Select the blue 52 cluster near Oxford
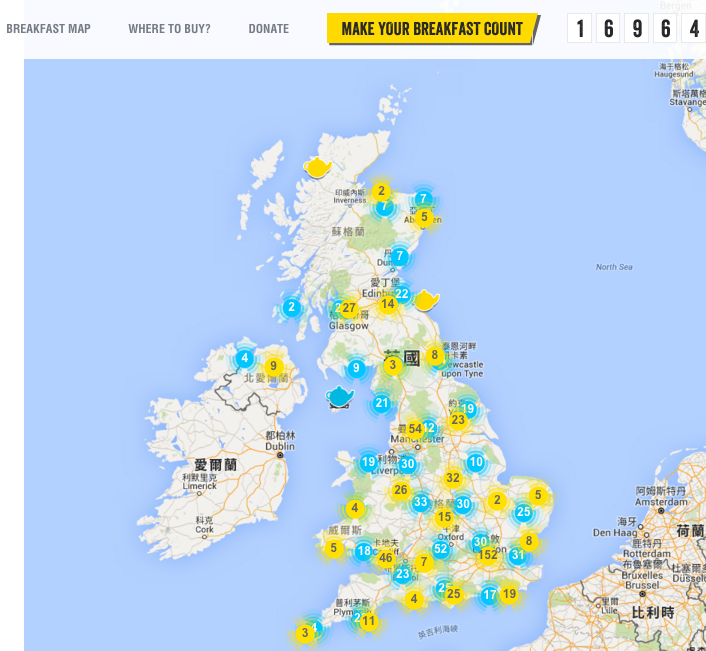The width and height of the screenshot is (706, 651). [440, 548]
